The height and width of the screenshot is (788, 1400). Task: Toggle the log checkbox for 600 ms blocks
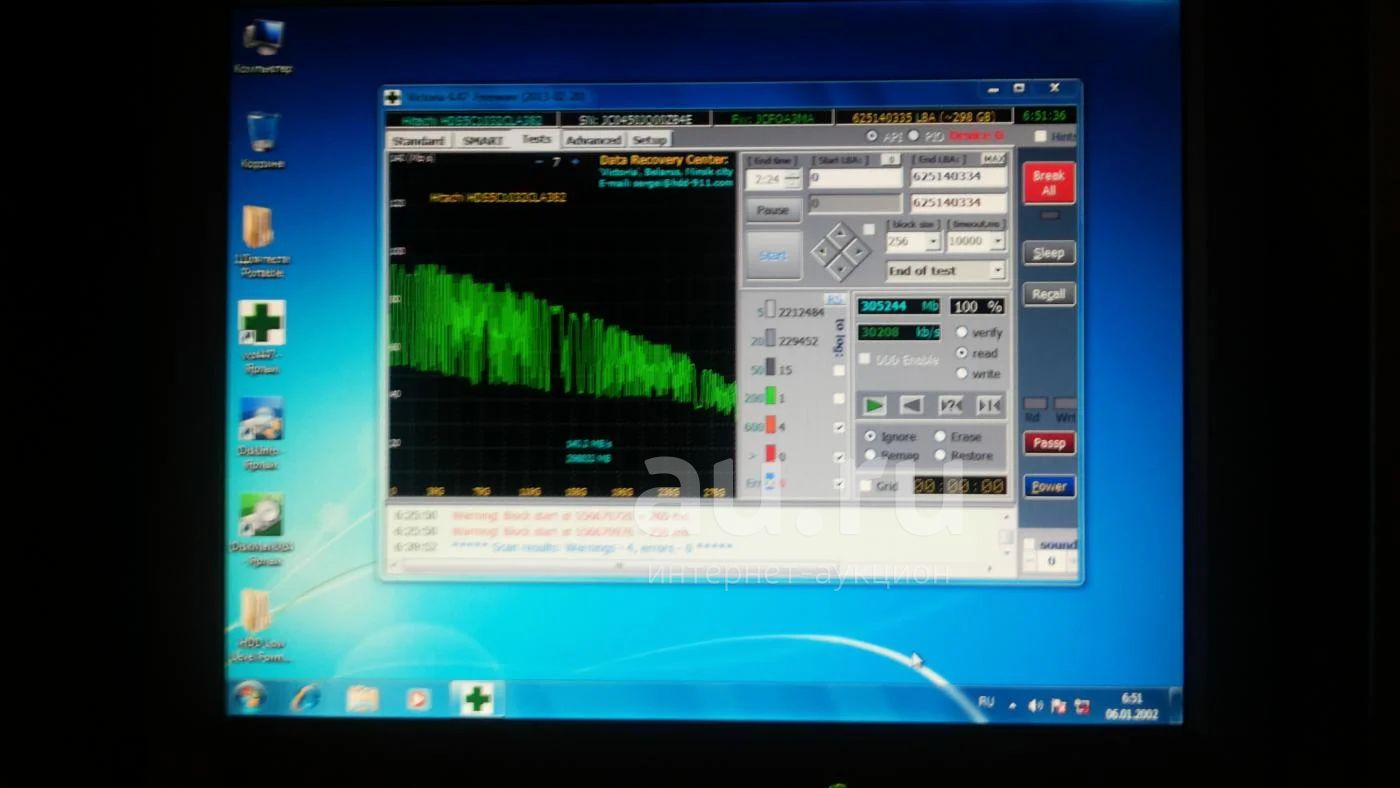coord(839,427)
